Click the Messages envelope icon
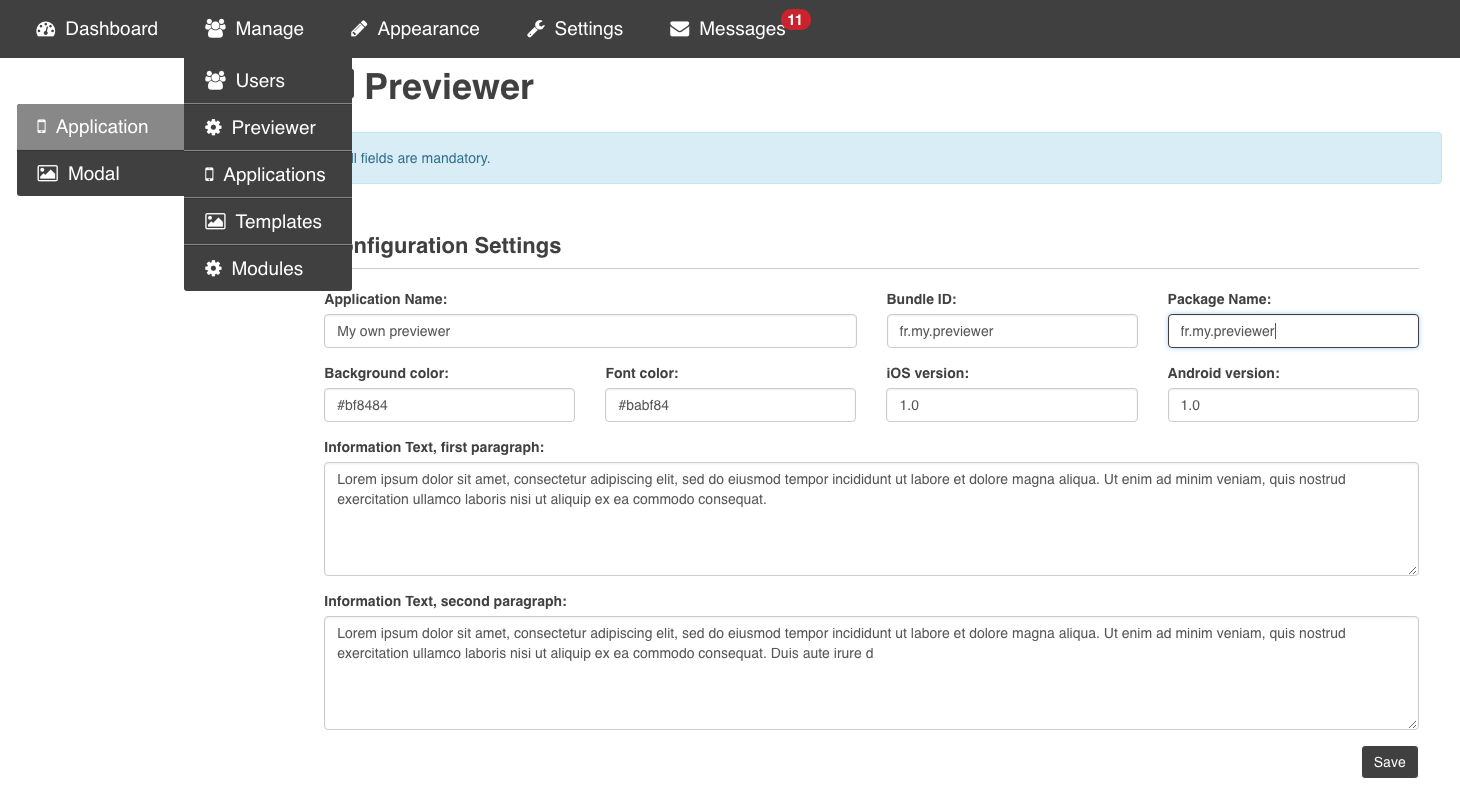Screen dimensions: 1460x810 coord(679,29)
